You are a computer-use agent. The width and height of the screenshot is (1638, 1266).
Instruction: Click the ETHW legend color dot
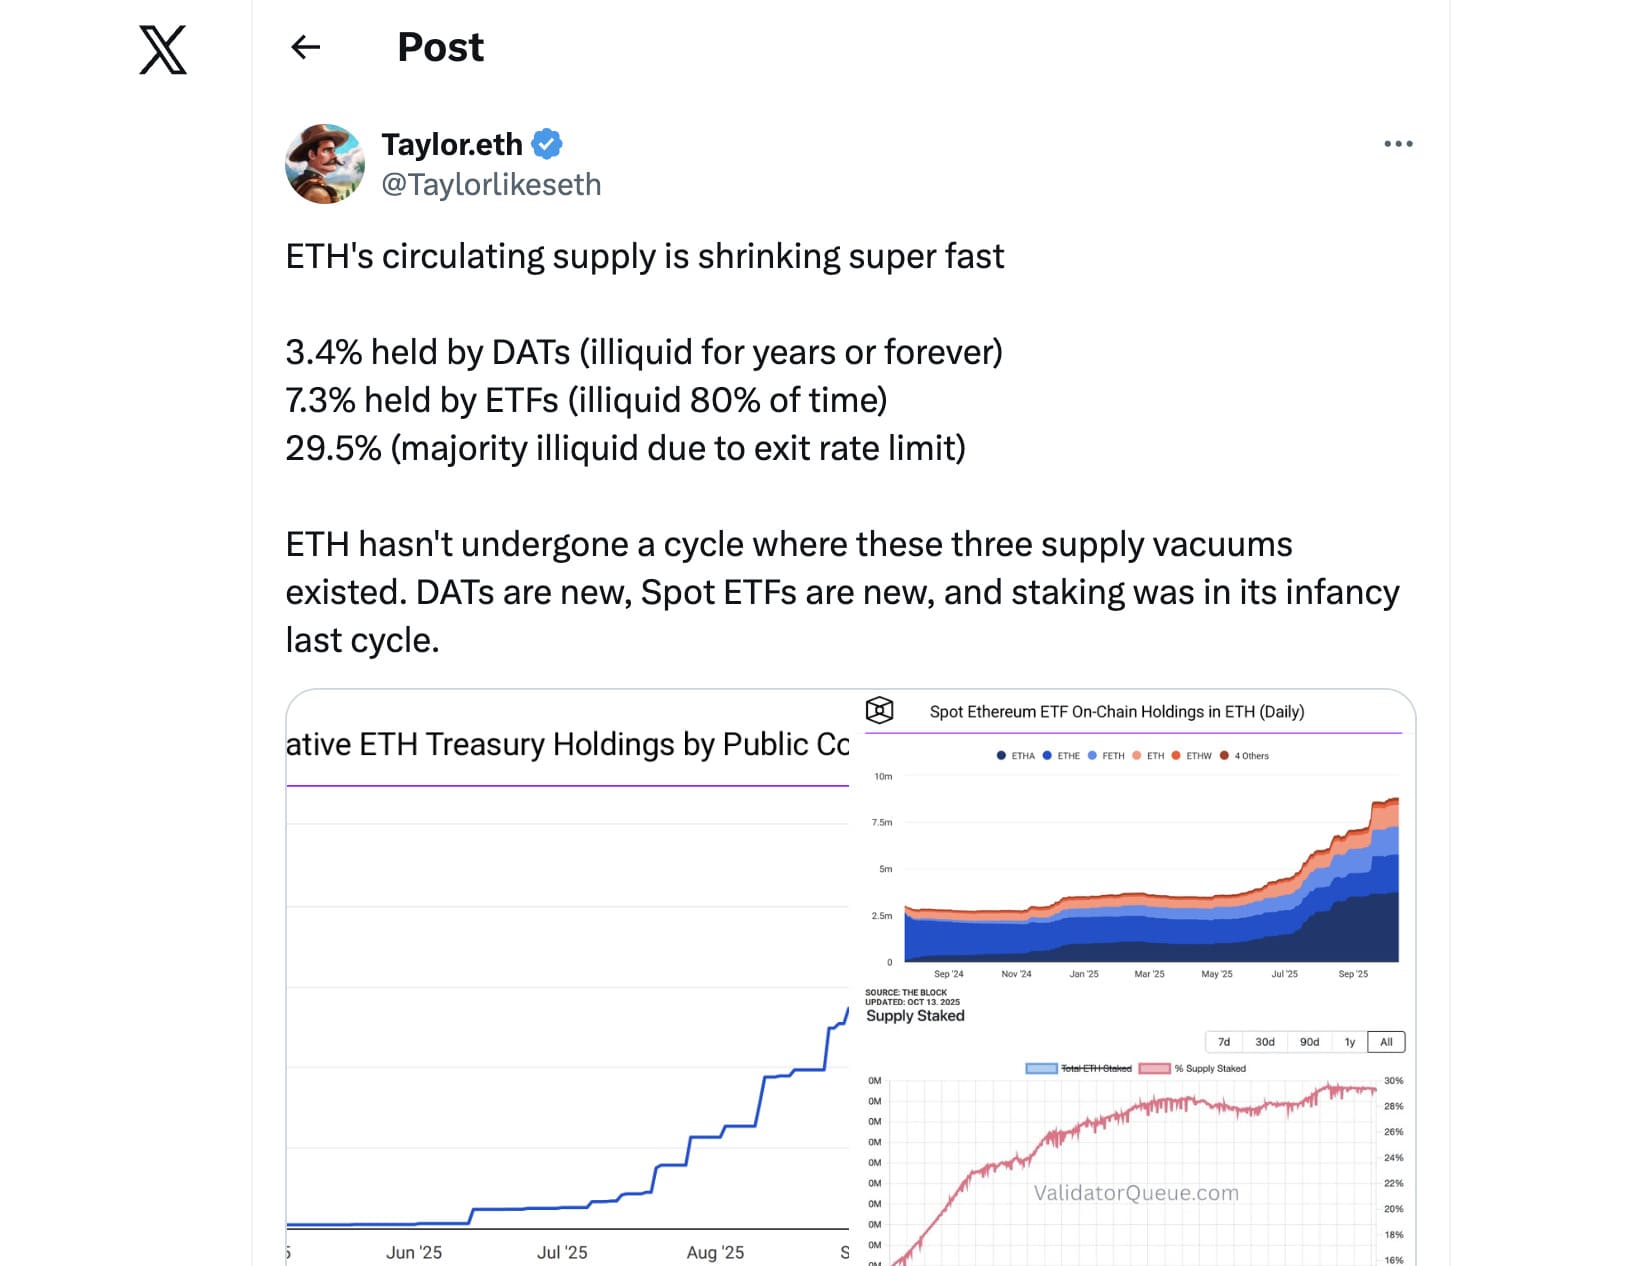tap(1176, 756)
